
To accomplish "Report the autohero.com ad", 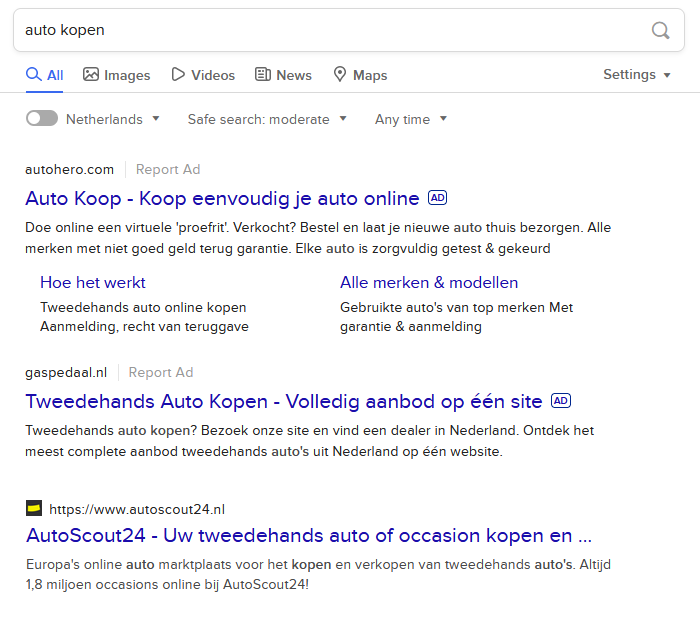I will click(168, 170).
